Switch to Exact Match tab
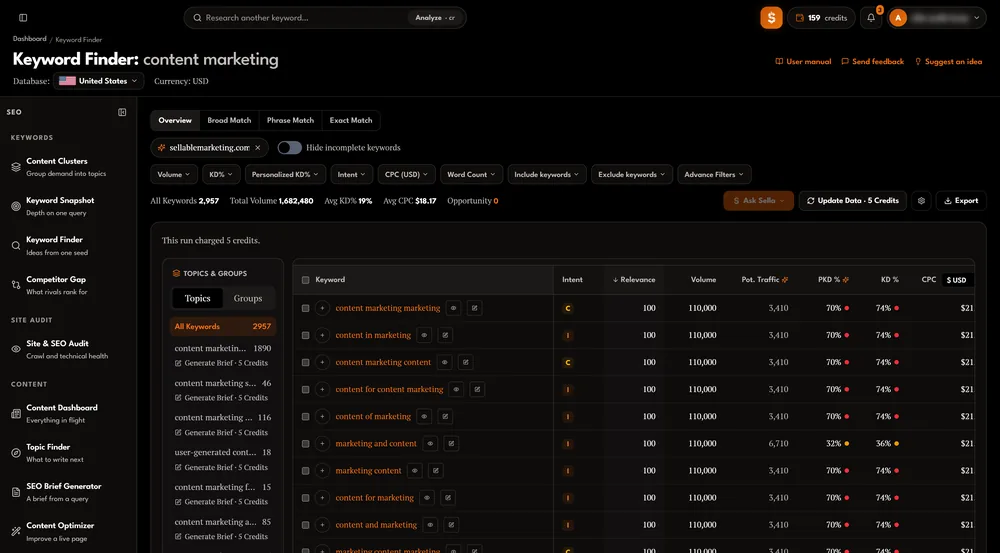 351,121
